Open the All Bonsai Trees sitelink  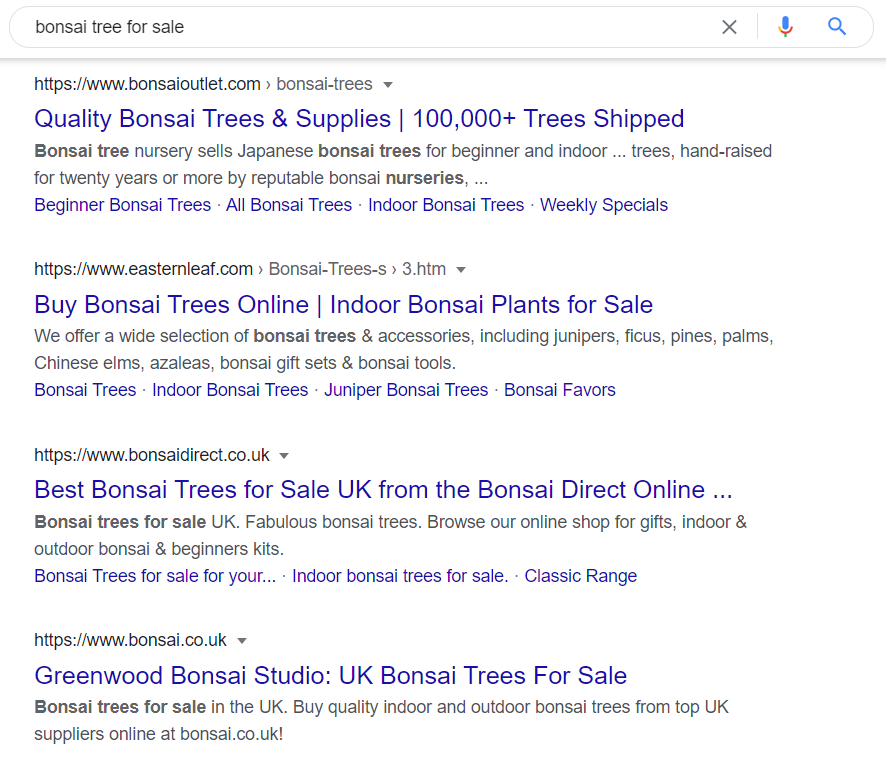[289, 205]
